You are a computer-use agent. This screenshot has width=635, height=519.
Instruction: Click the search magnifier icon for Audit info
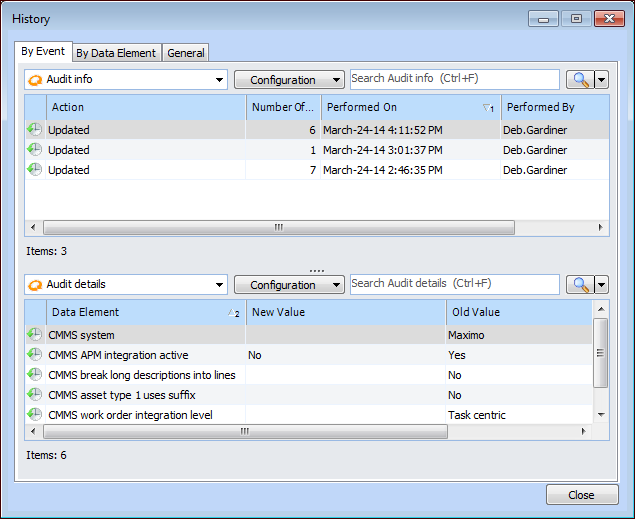point(579,80)
